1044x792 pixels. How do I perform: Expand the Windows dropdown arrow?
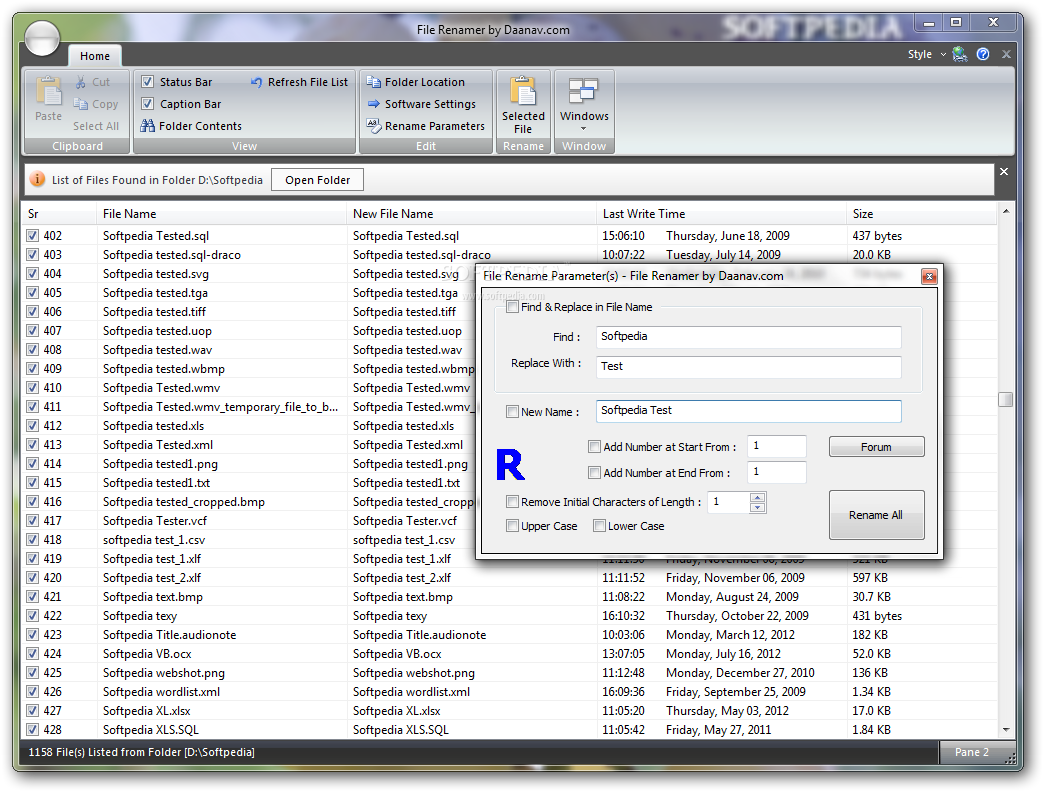[x=584, y=128]
